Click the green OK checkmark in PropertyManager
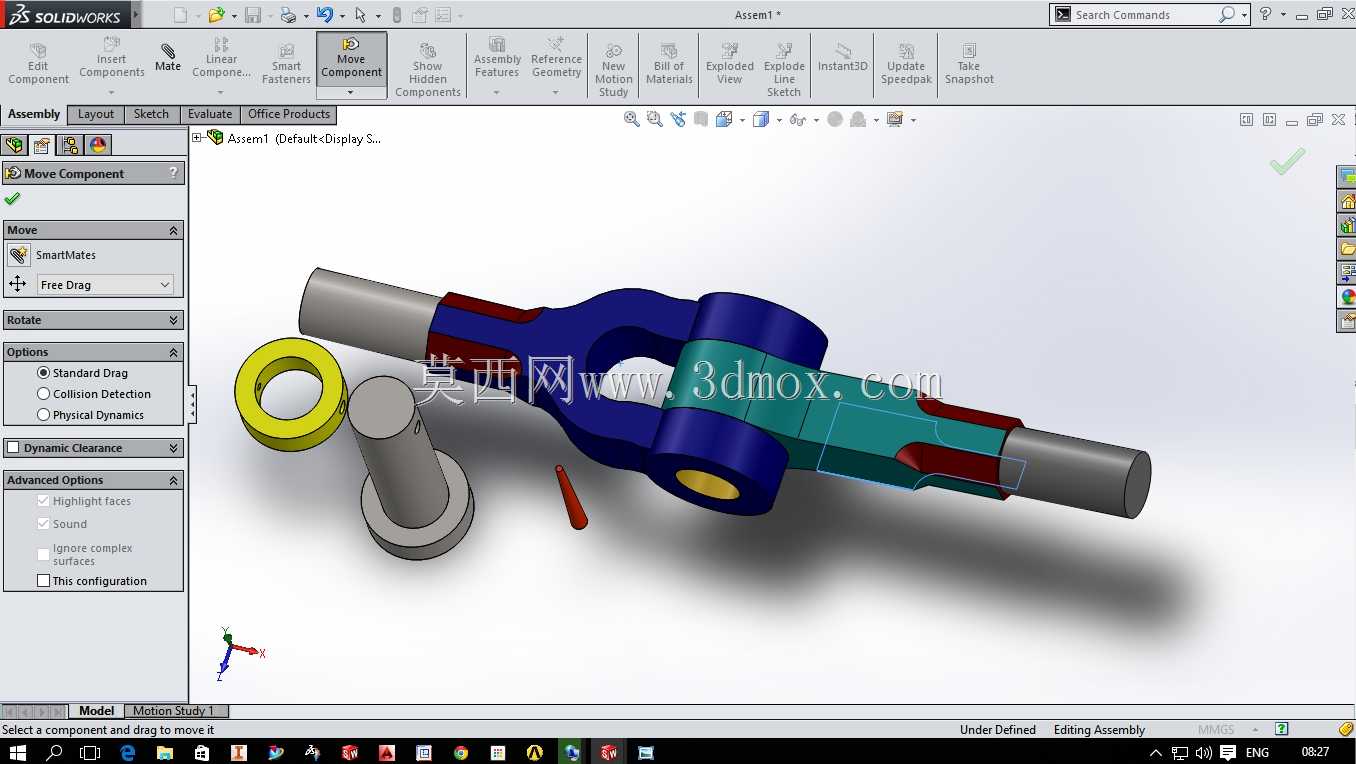The width and height of the screenshot is (1356, 764). (x=12, y=199)
